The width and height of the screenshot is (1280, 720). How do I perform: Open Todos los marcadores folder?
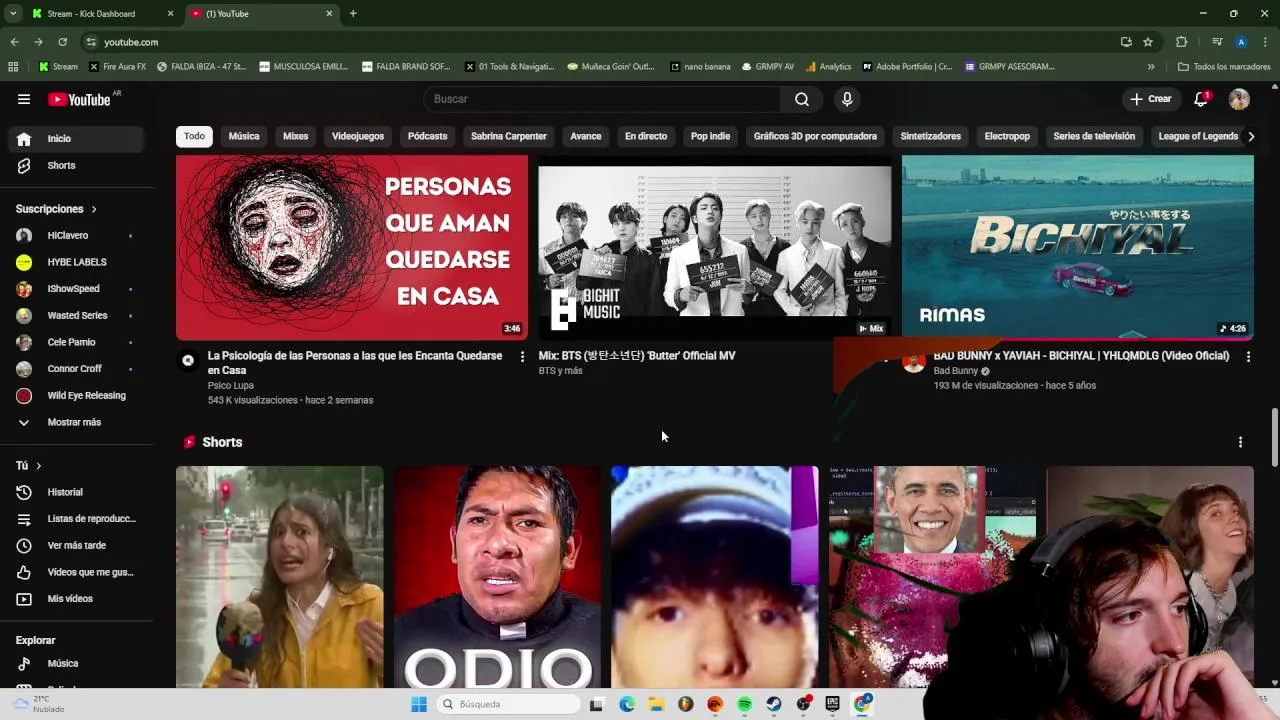coord(1224,67)
